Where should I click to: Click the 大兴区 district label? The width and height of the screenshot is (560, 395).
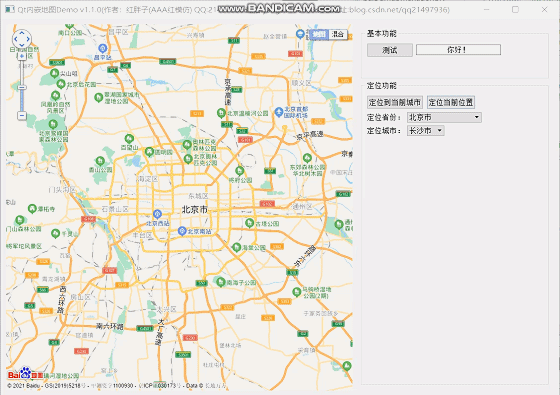[x=167, y=309]
